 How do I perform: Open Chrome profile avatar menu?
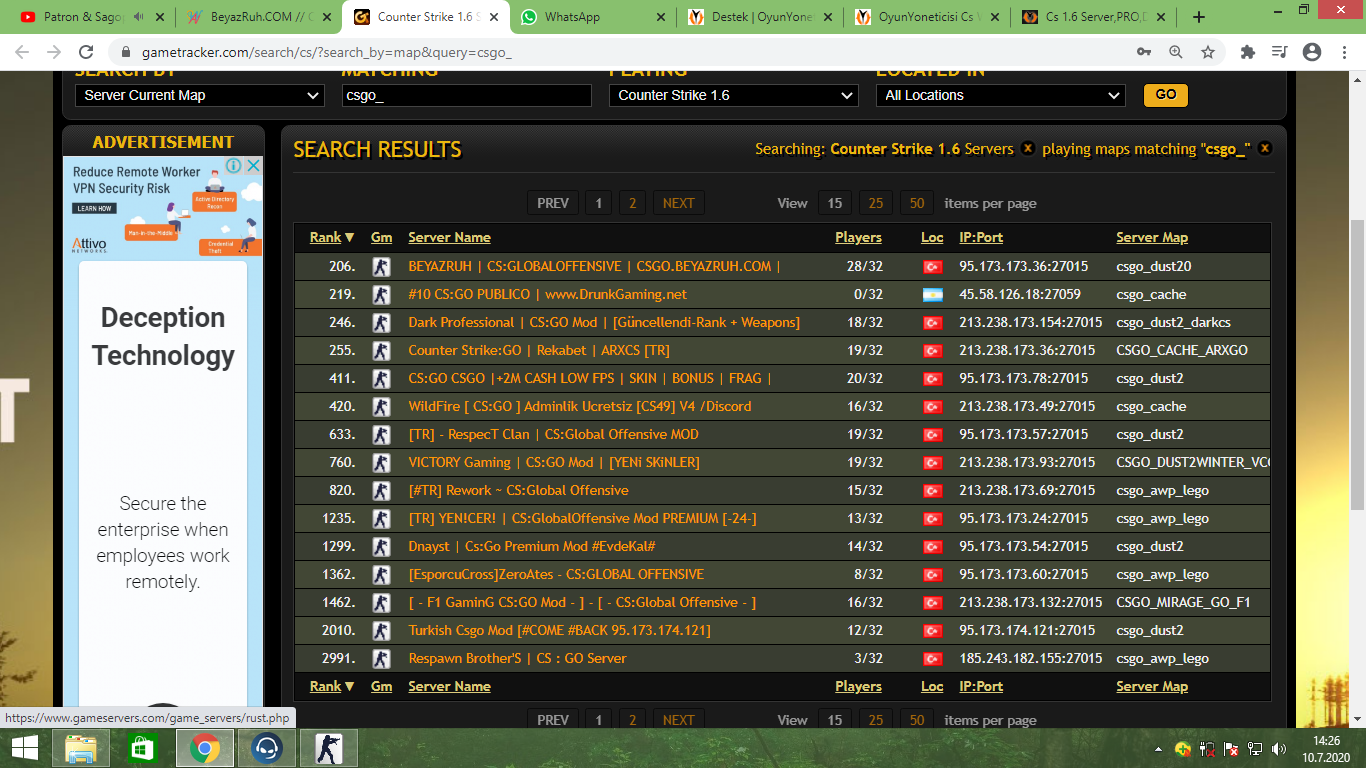point(1313,52)
